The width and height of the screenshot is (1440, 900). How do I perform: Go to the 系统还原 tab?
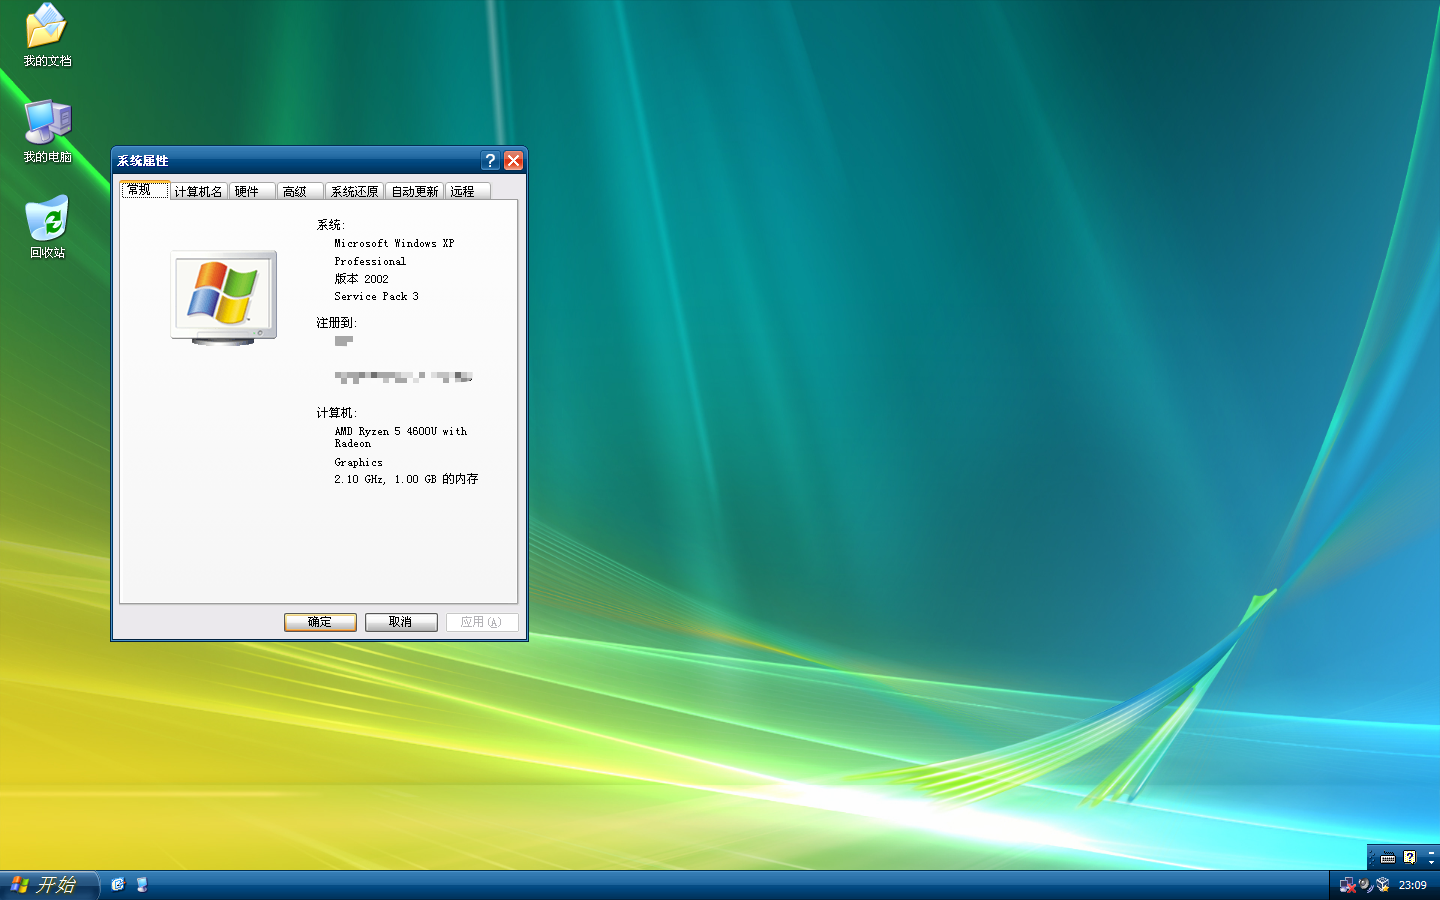pos(354,191)
